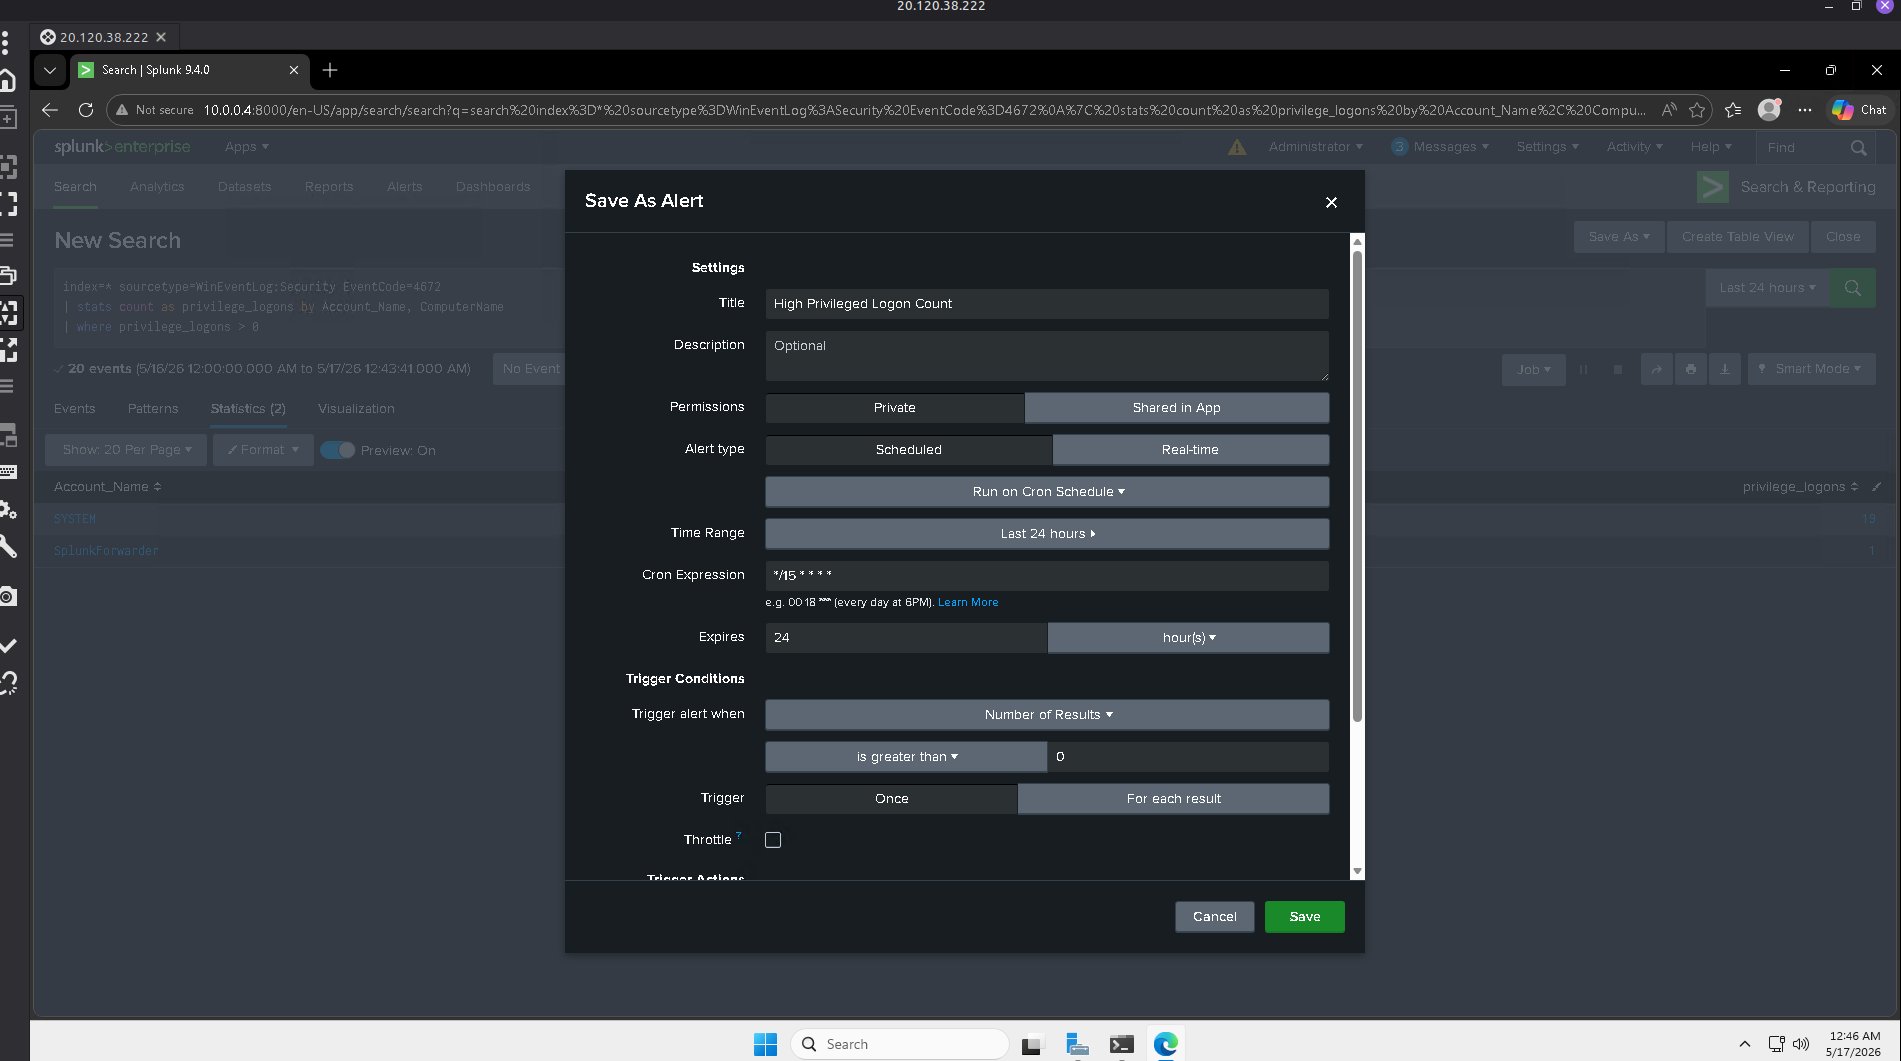The image size is (1901, 1061).
Task: Open the Settings menu in Splunk
Action: [1547, 147]
